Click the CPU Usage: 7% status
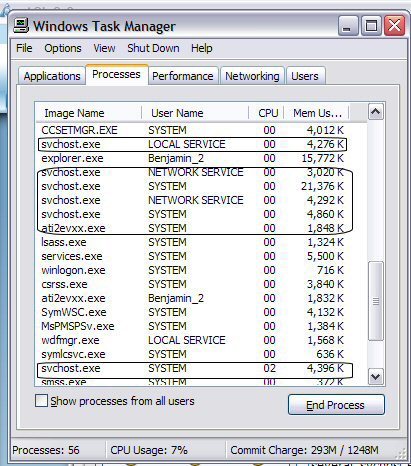 [149, 450]
